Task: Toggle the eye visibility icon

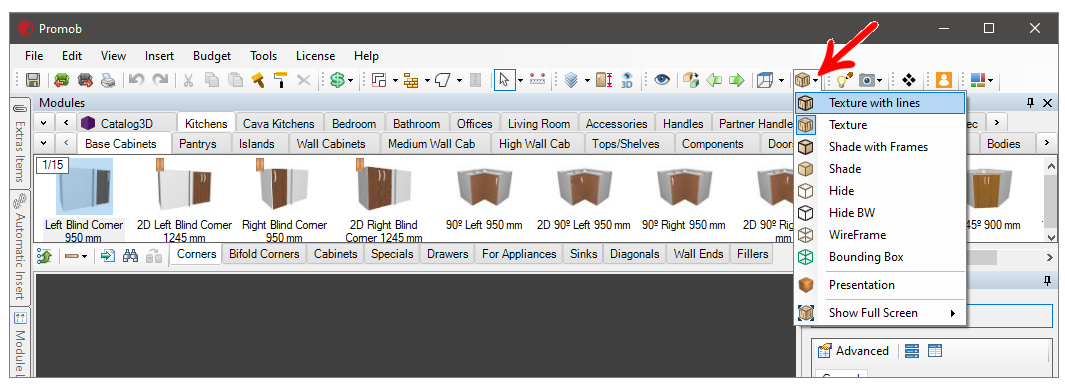Action: [x=662, y=80]
